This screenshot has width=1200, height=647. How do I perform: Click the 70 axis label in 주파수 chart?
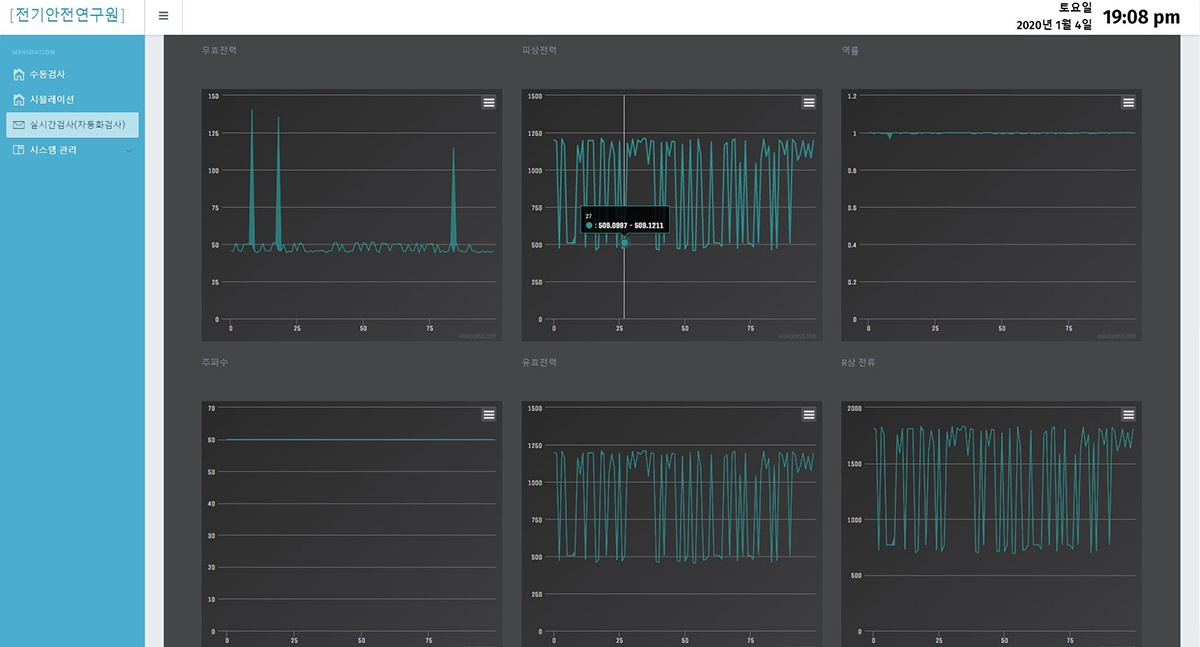tap(212, 408)
